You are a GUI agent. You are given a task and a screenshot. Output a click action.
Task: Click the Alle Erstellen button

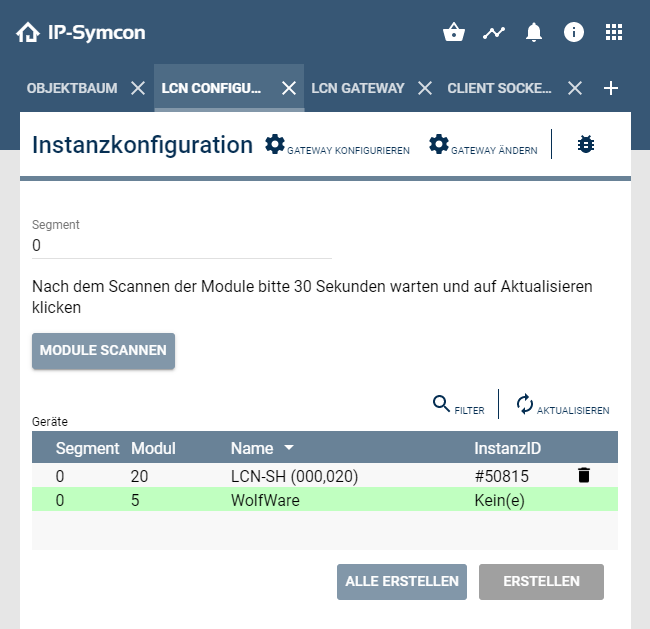coord(402,581)
